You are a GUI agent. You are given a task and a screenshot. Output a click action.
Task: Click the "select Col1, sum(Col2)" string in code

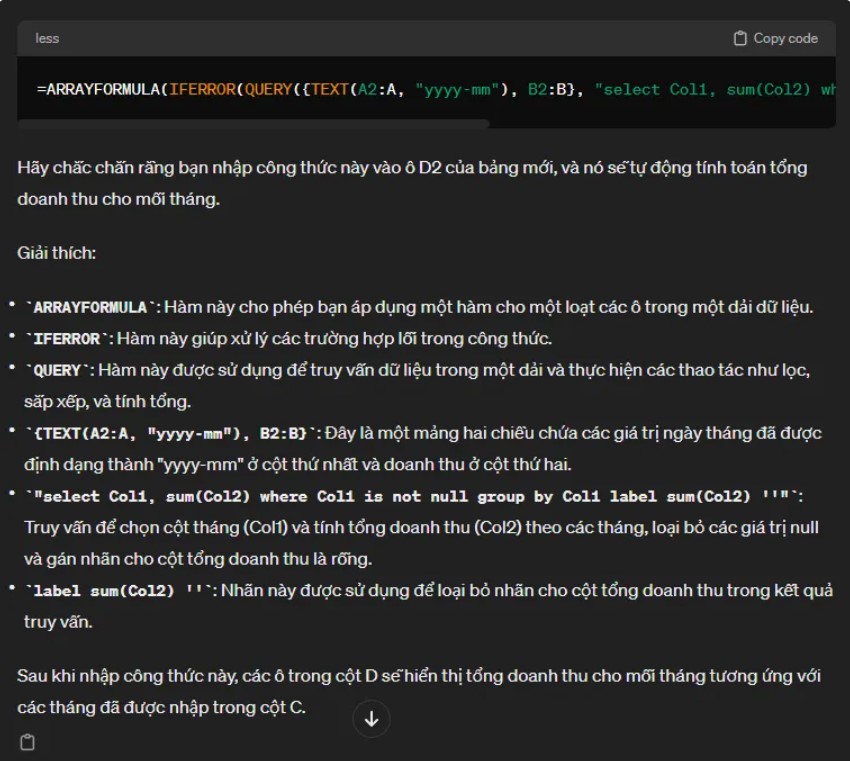[715, 89]
